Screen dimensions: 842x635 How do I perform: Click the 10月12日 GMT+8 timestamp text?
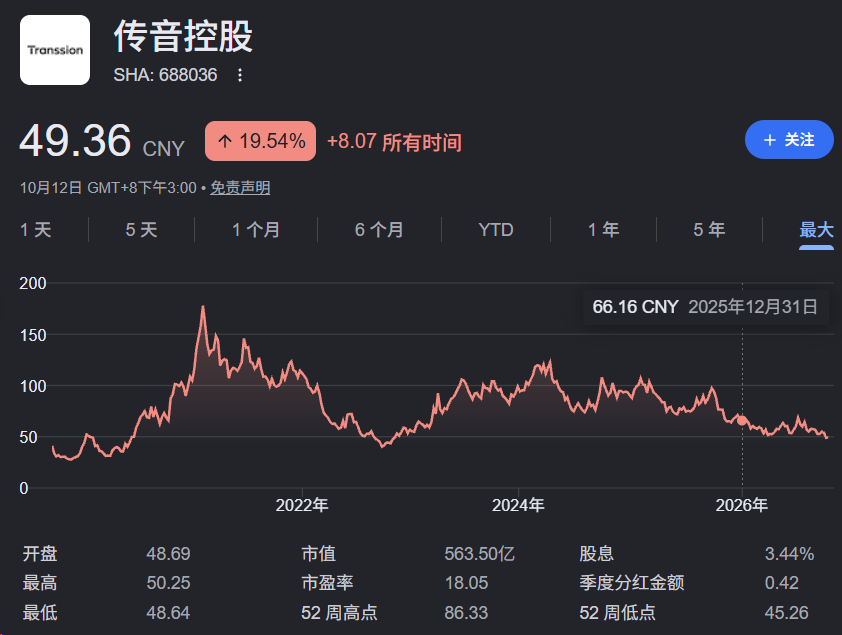tap(108, 188)
